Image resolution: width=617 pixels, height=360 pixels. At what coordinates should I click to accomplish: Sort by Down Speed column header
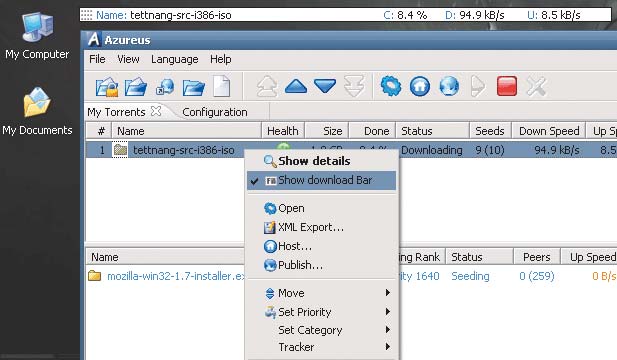click(x=549, y=131)
